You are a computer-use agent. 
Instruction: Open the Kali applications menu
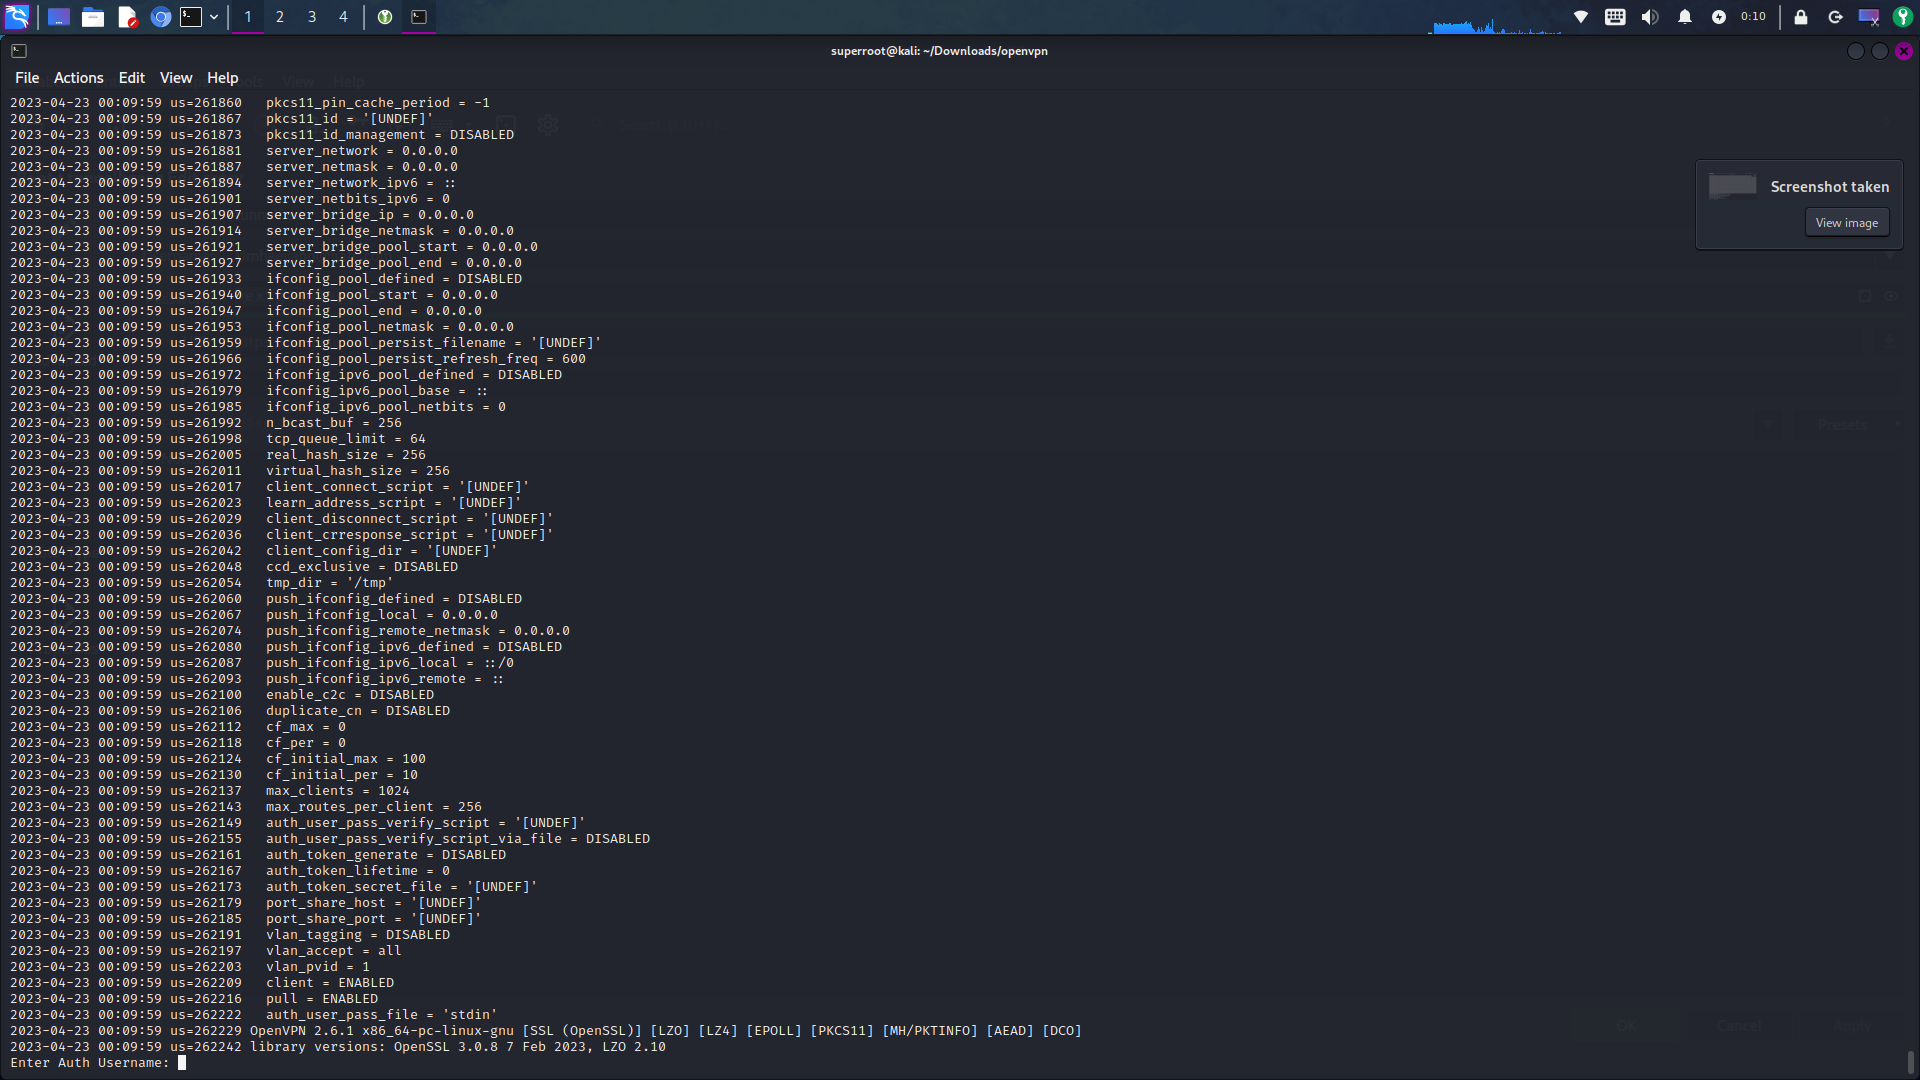17,17
